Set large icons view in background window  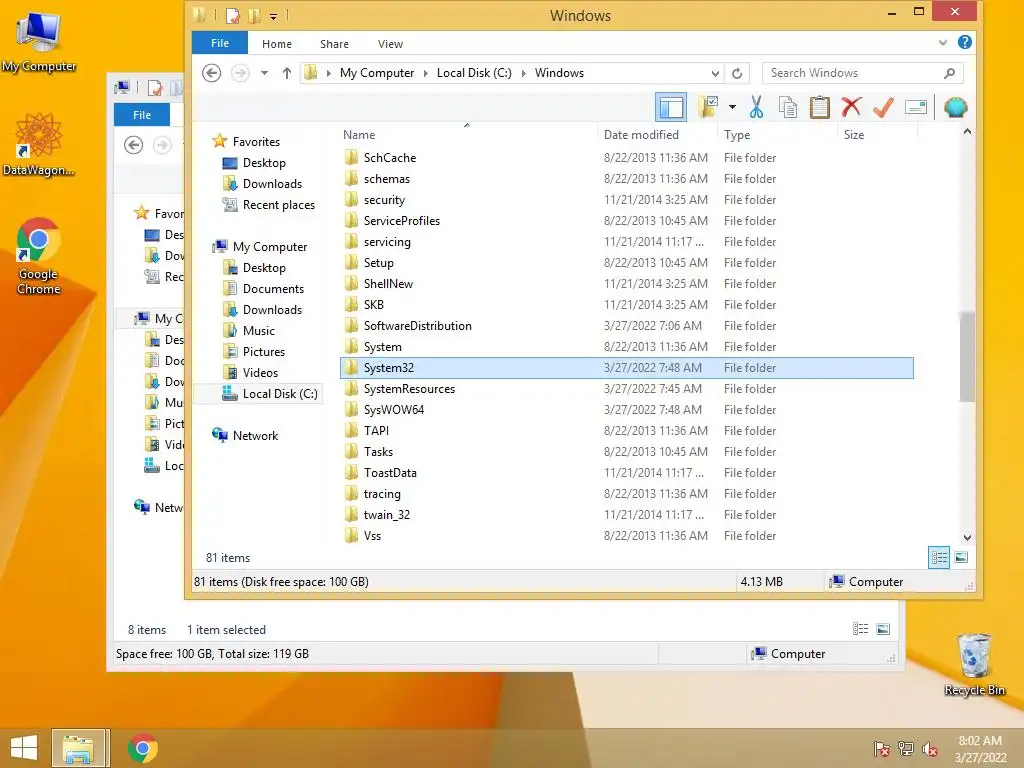coord(883,629)
